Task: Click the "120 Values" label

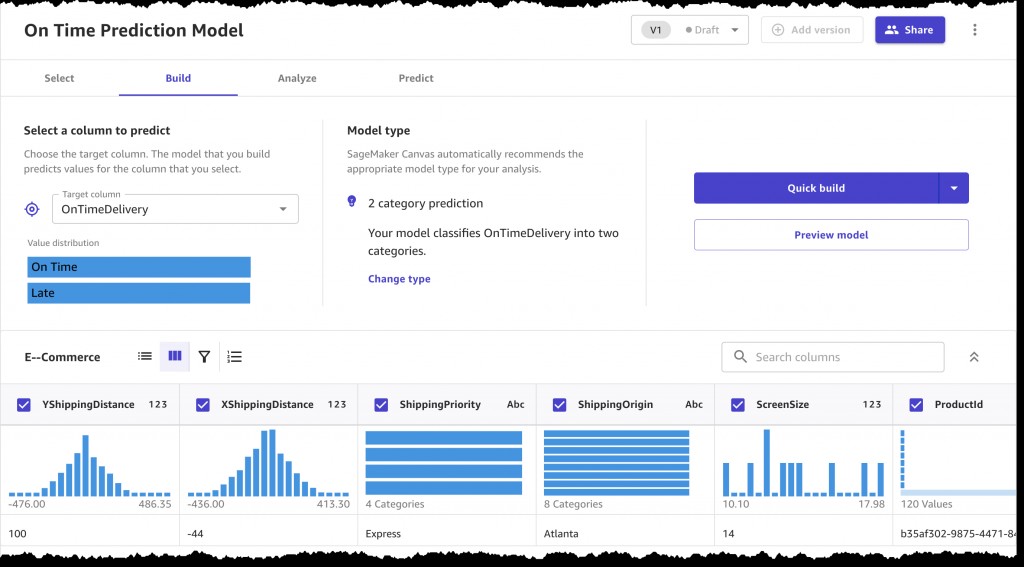Action: (926, 504)
